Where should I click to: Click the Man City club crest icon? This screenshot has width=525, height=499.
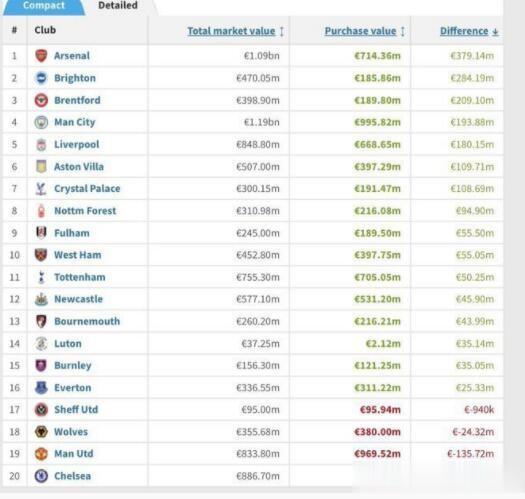41,122
